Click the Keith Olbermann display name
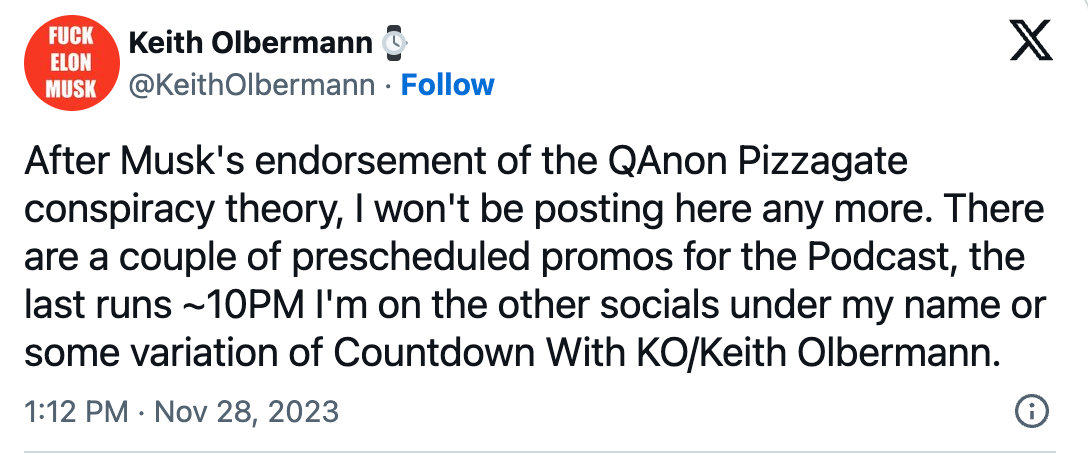The height and width of the screenshot is (460, 1088). tap(249, 44)
